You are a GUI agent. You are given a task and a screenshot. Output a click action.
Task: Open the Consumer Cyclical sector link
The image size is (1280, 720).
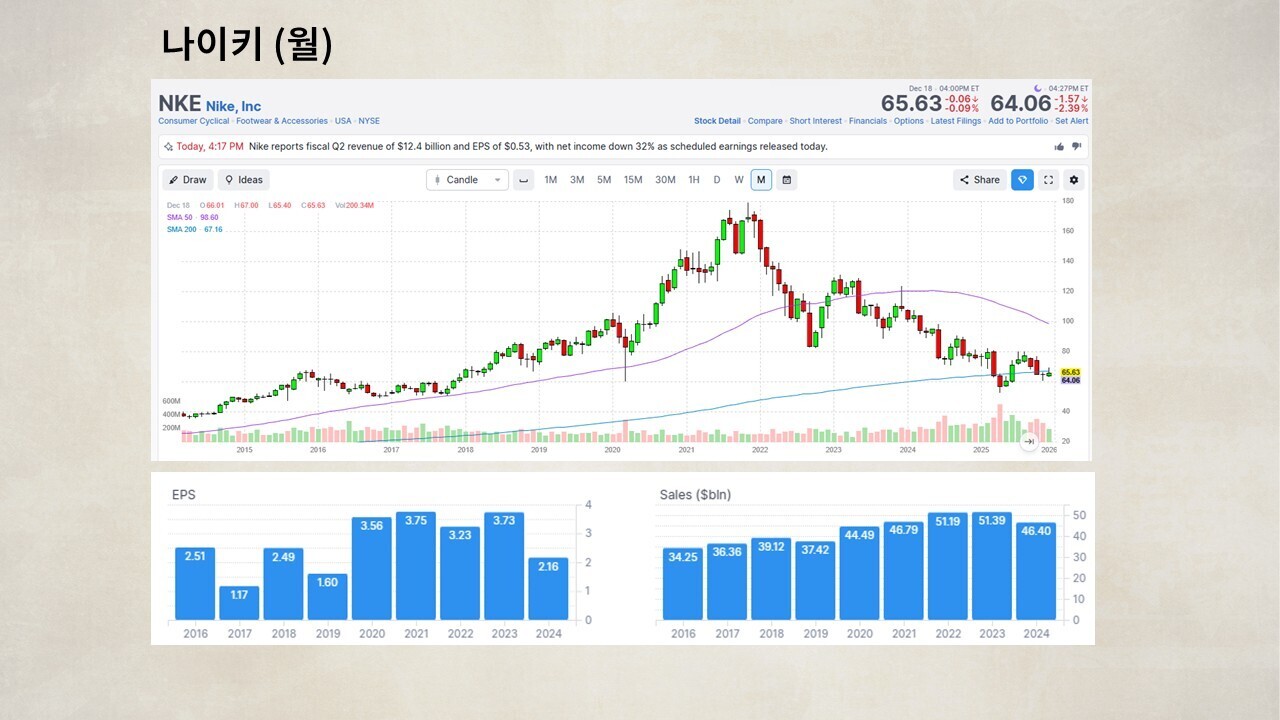pos(194,121)
